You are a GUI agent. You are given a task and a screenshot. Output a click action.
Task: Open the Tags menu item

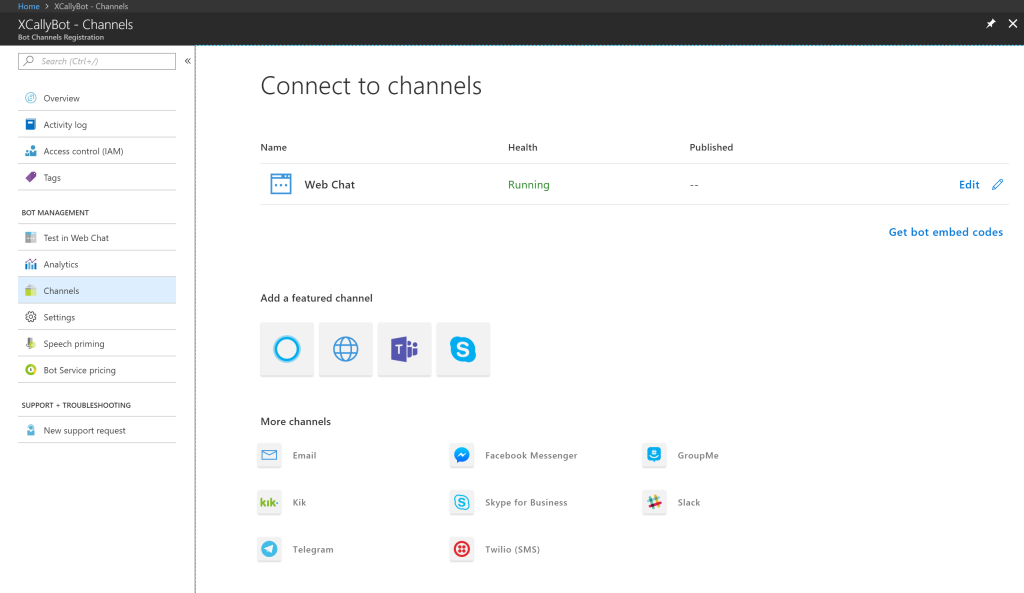pos(97,177)
